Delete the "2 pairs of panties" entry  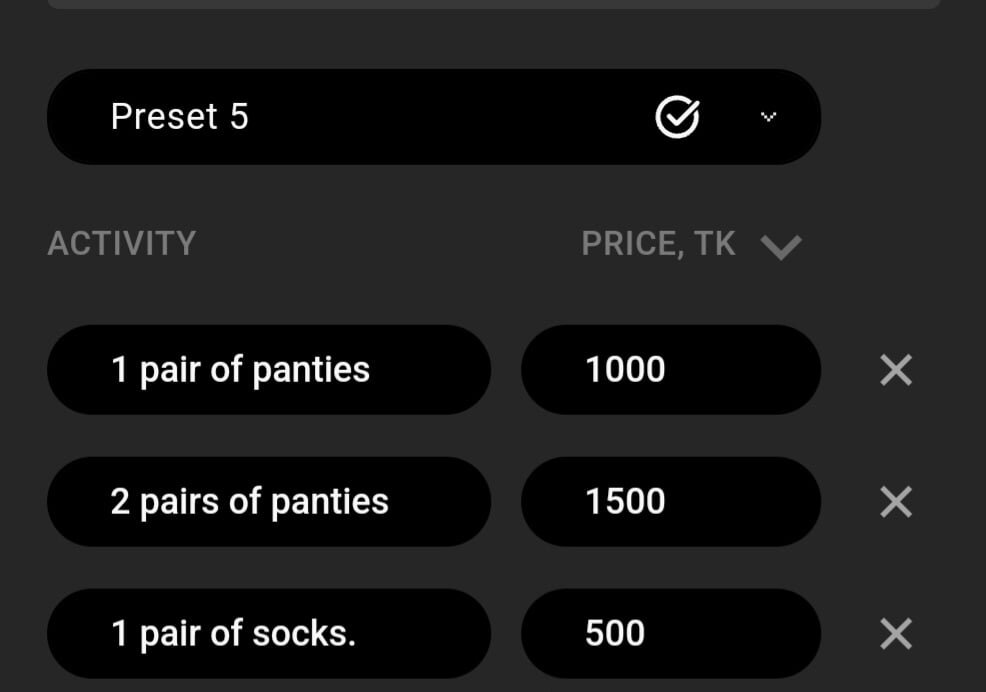pyautogui.click(x=895, y=502)
